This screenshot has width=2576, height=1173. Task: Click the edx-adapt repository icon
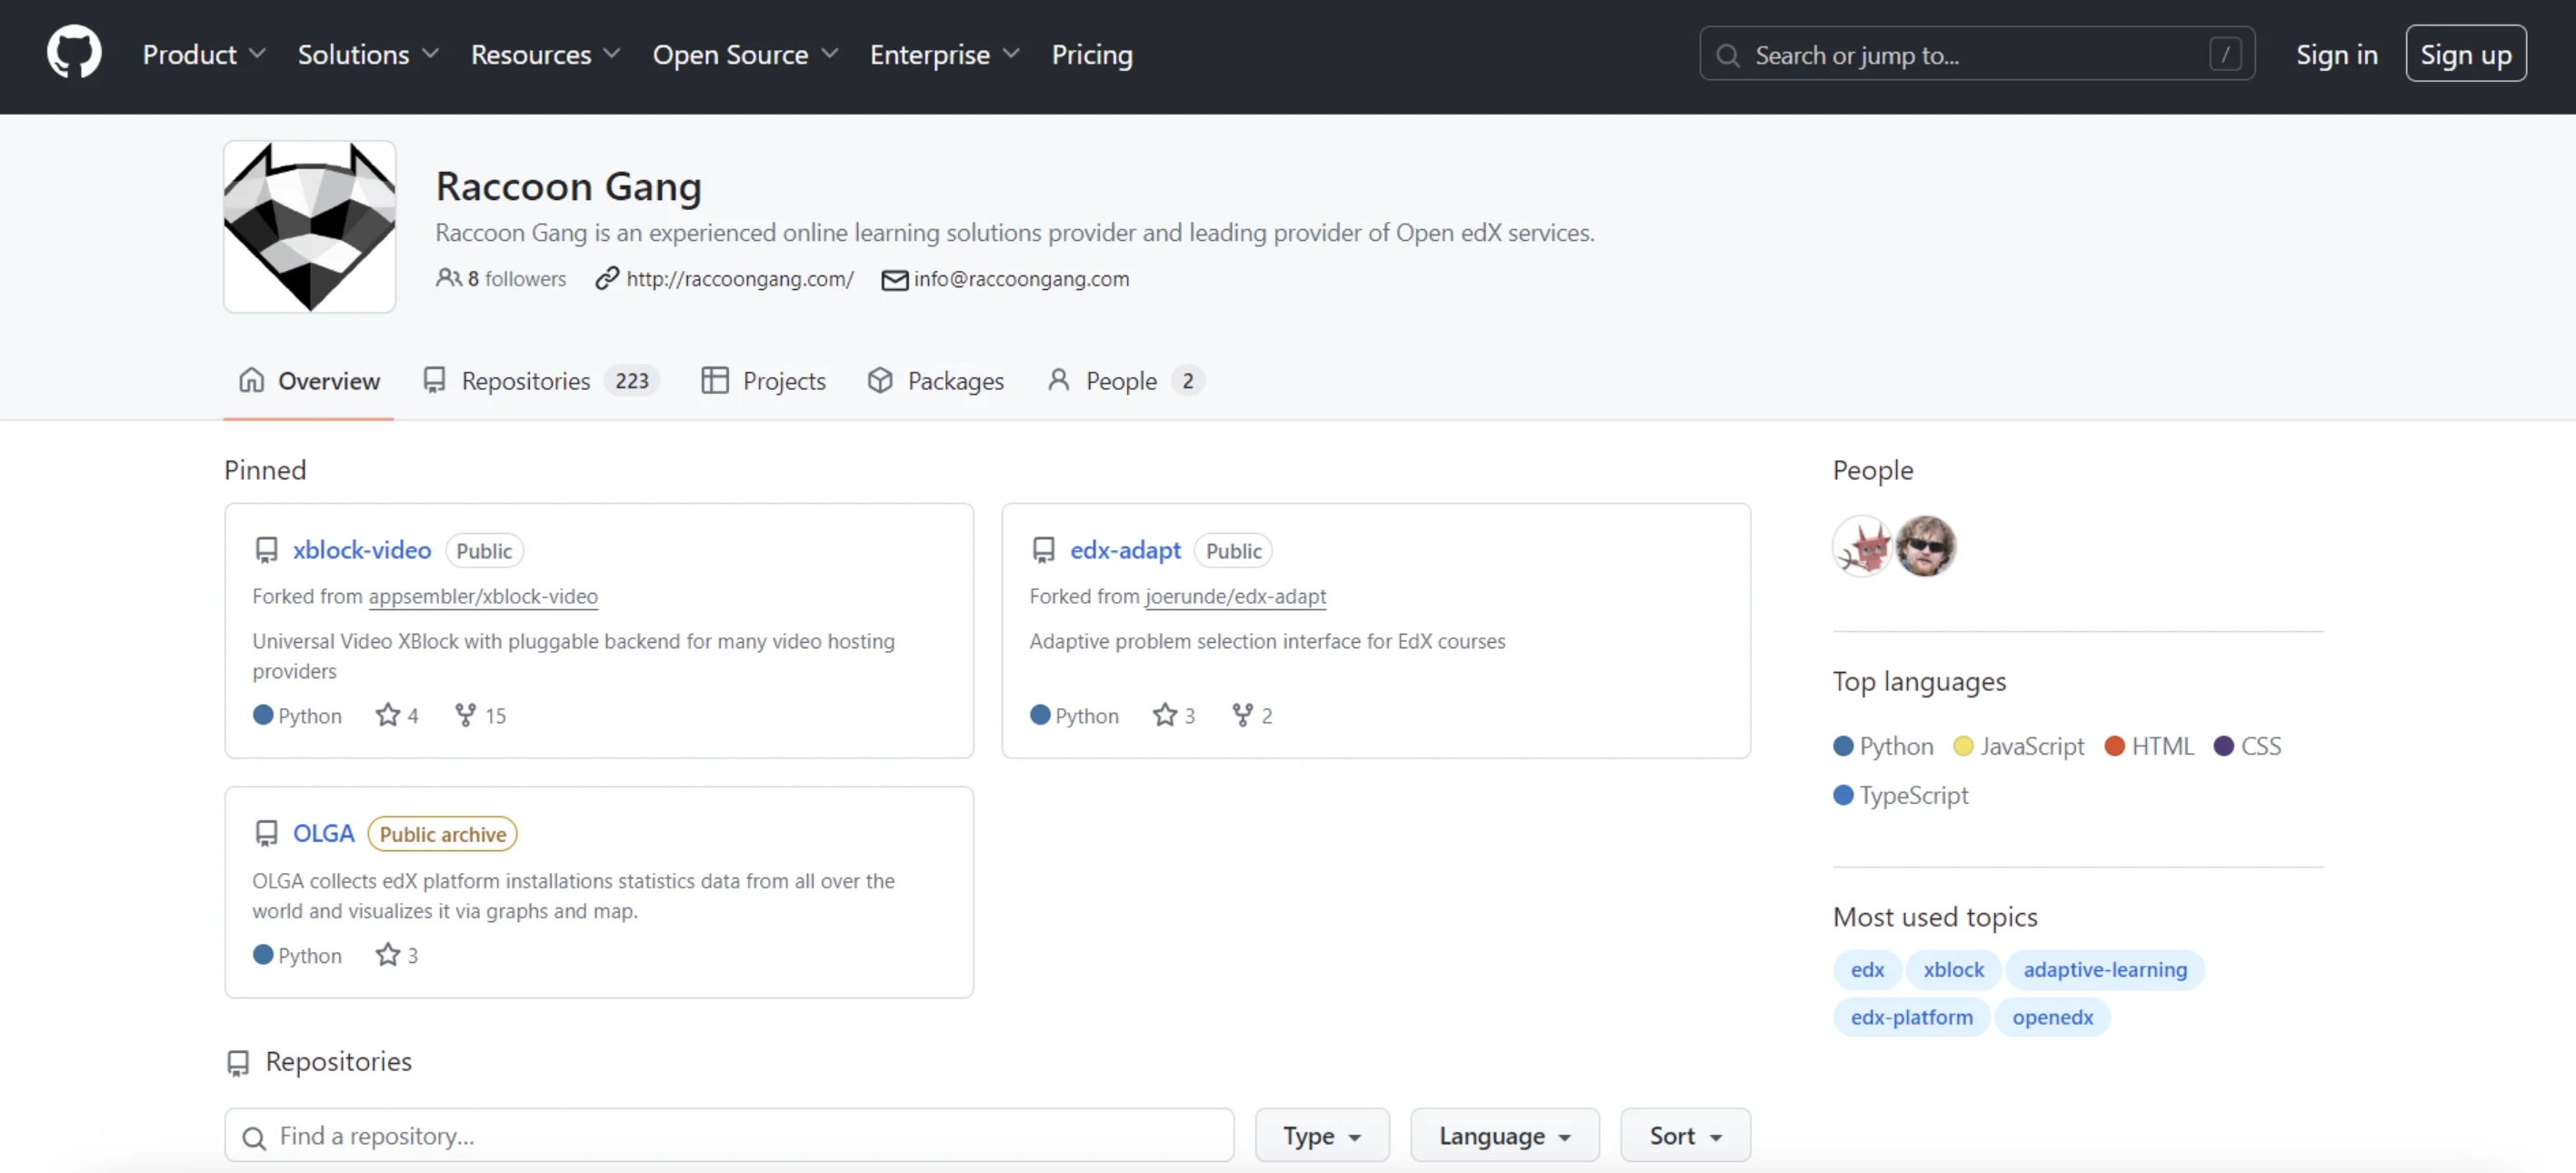pos(1043,550)
